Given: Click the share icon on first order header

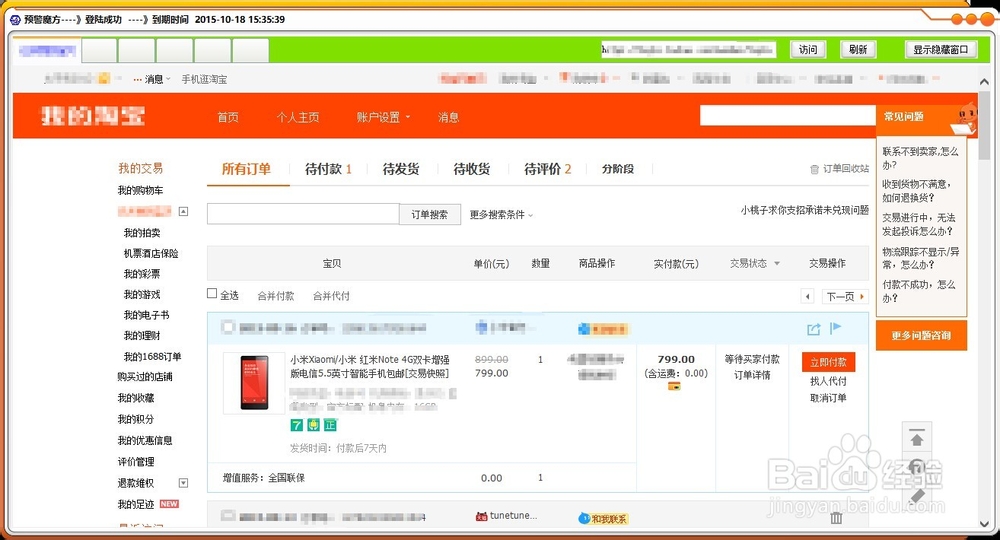Looking at the screenshot, I should point(813,329).
